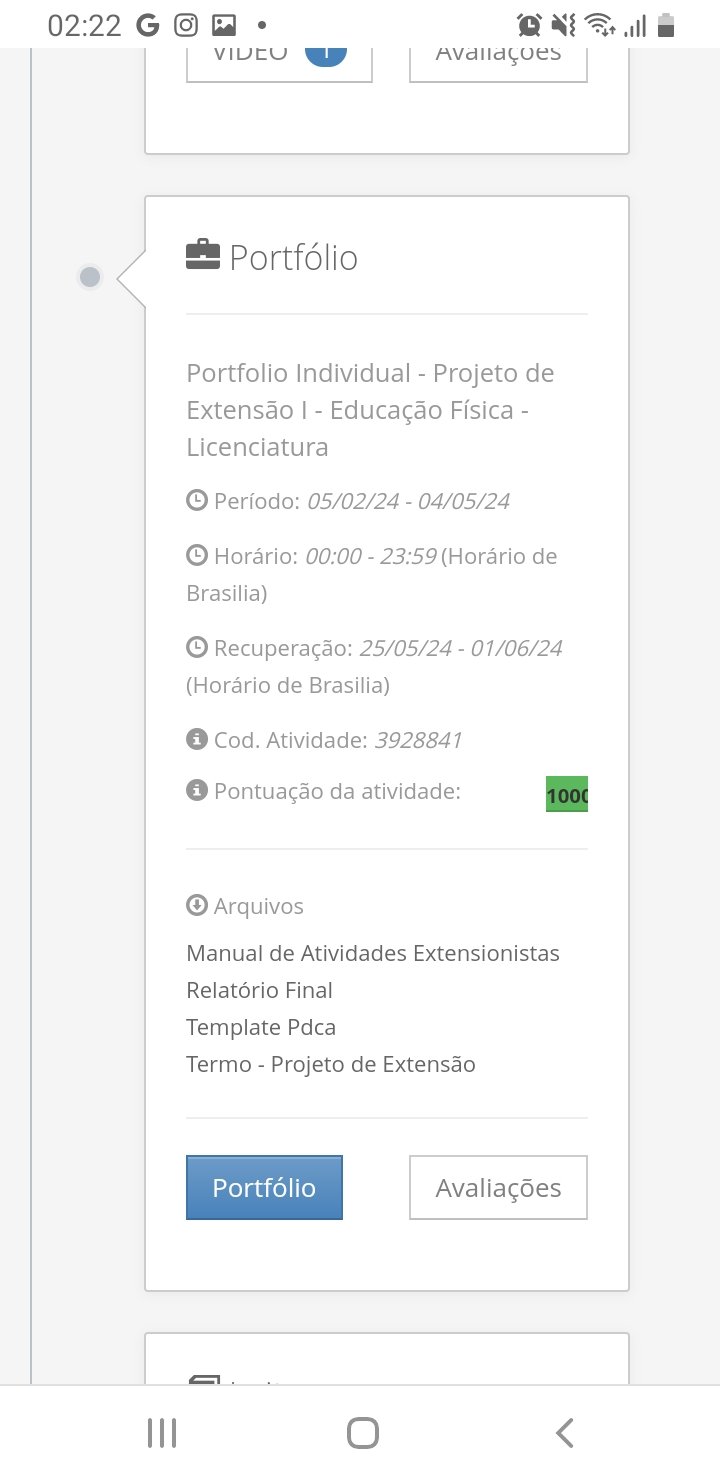Open recent apps from navigation bar

(162, 1433)
